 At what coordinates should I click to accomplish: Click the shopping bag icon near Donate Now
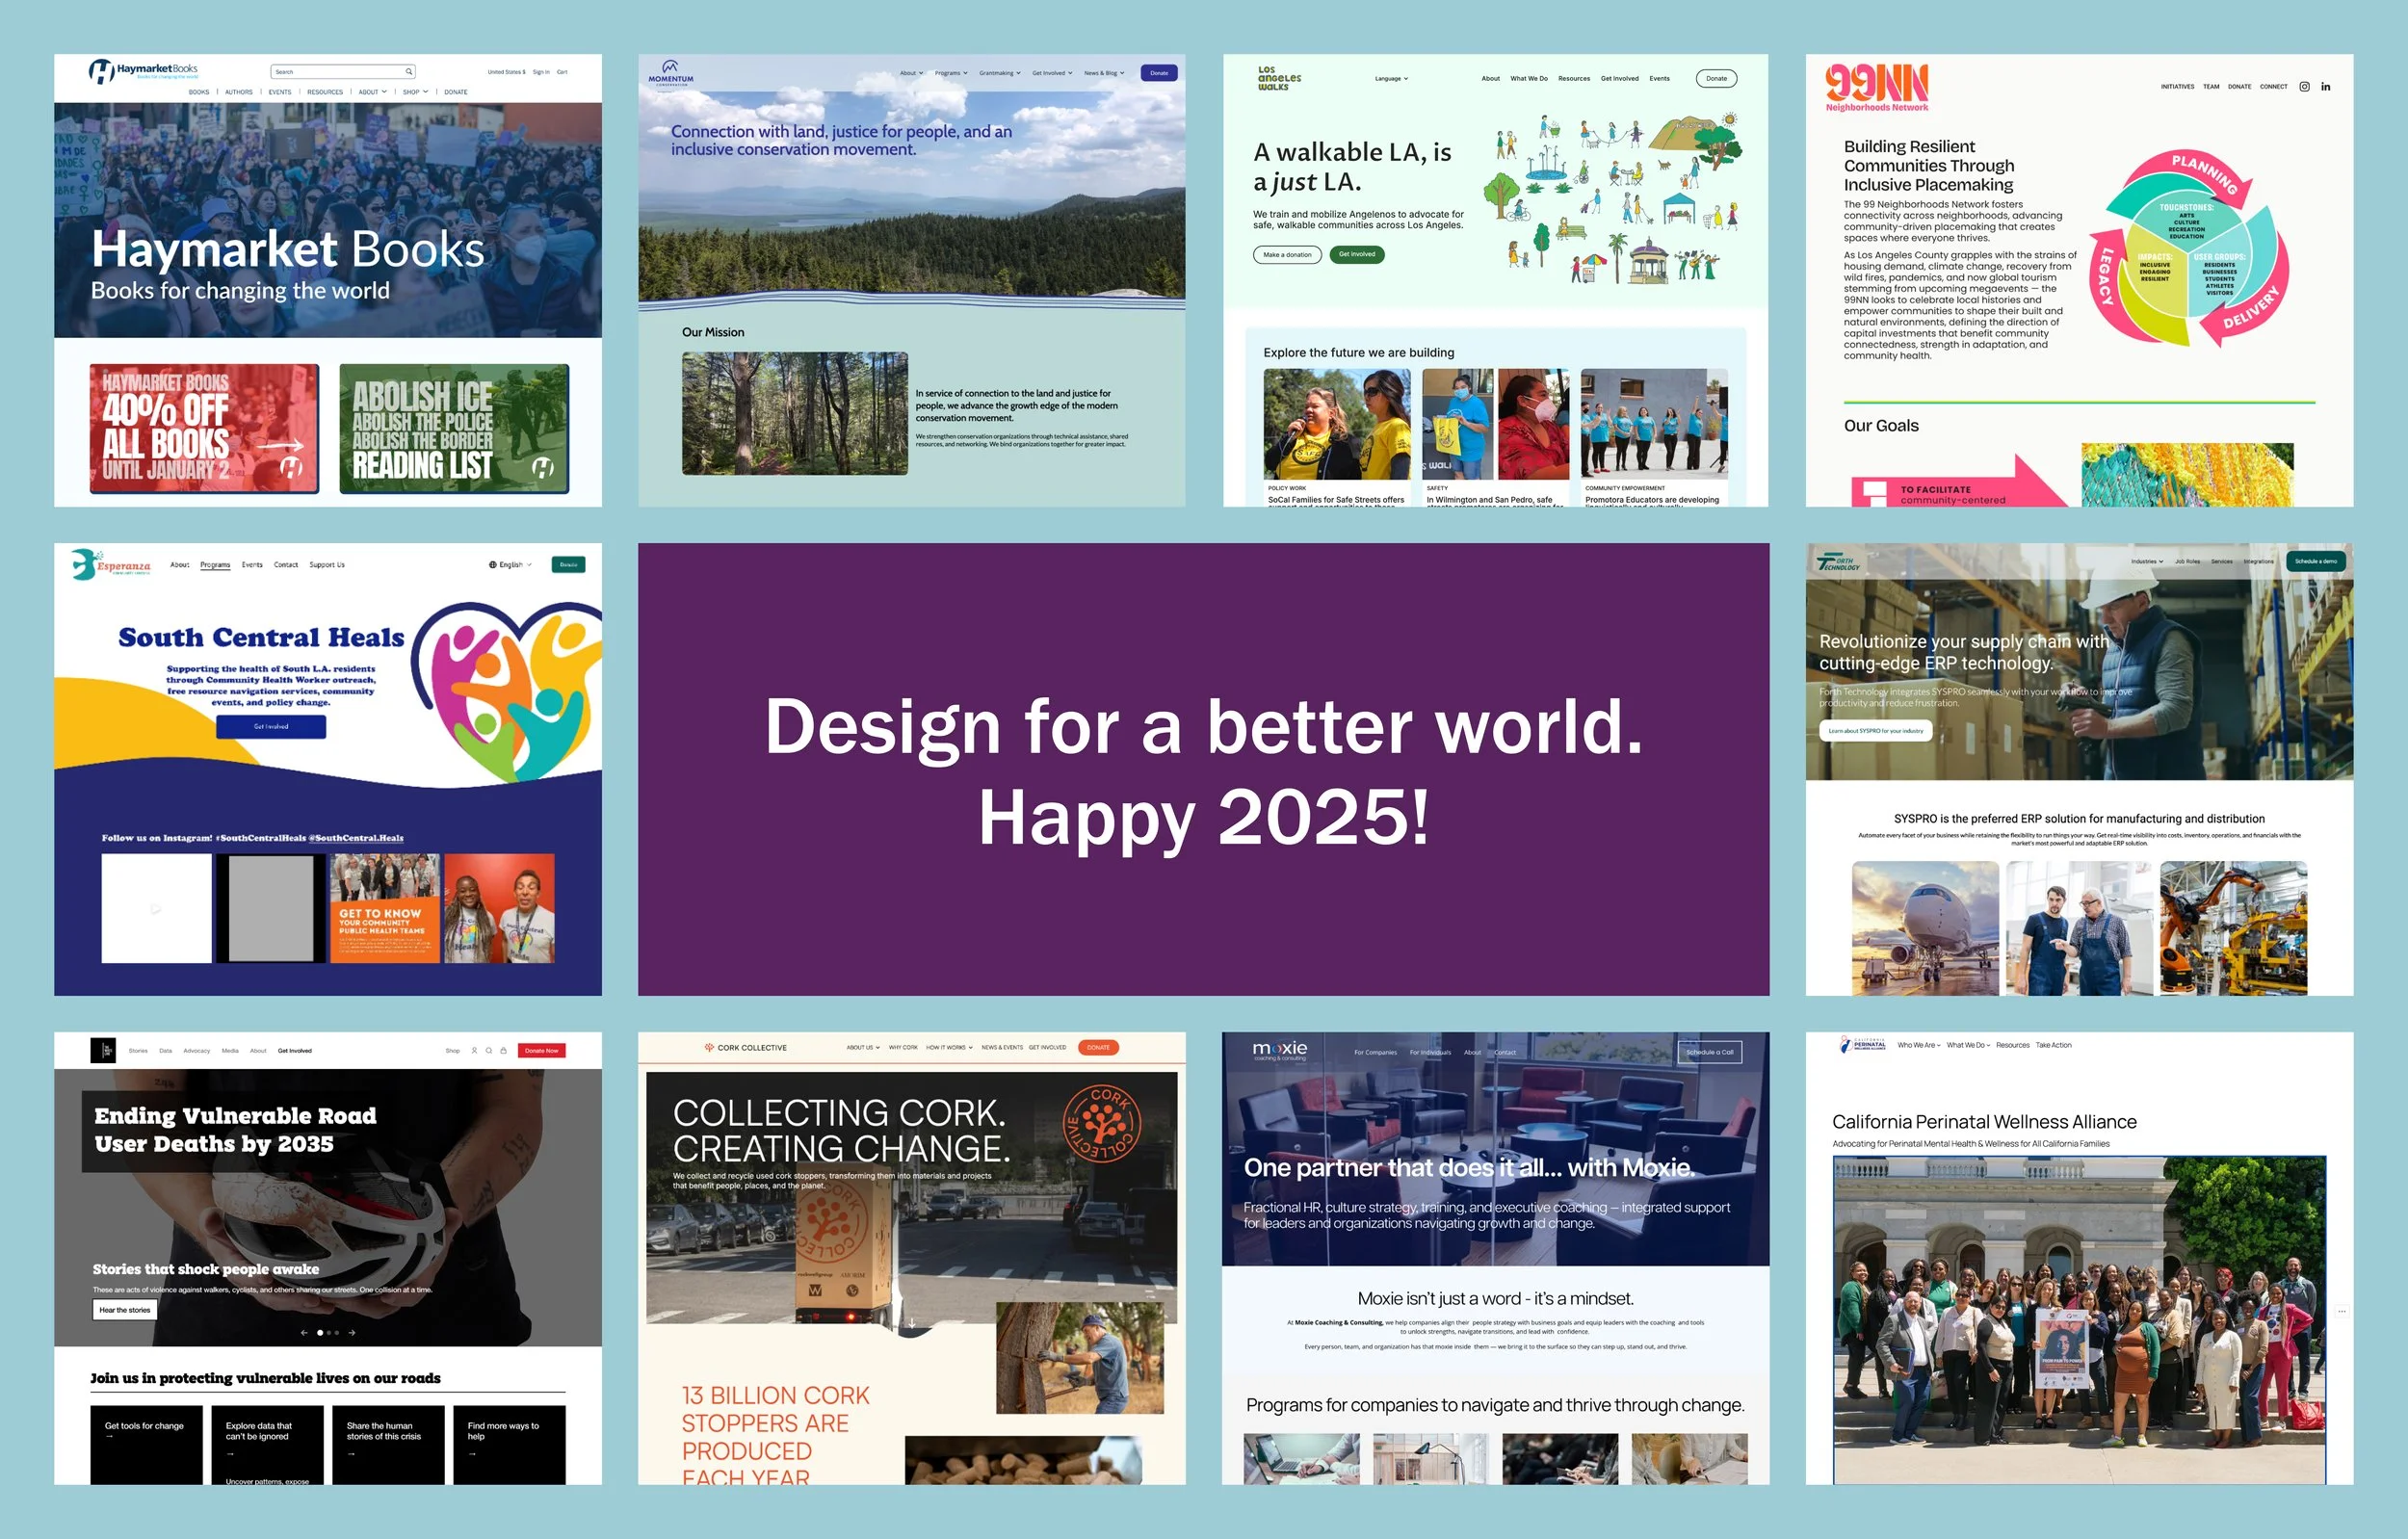point(503,1051)
